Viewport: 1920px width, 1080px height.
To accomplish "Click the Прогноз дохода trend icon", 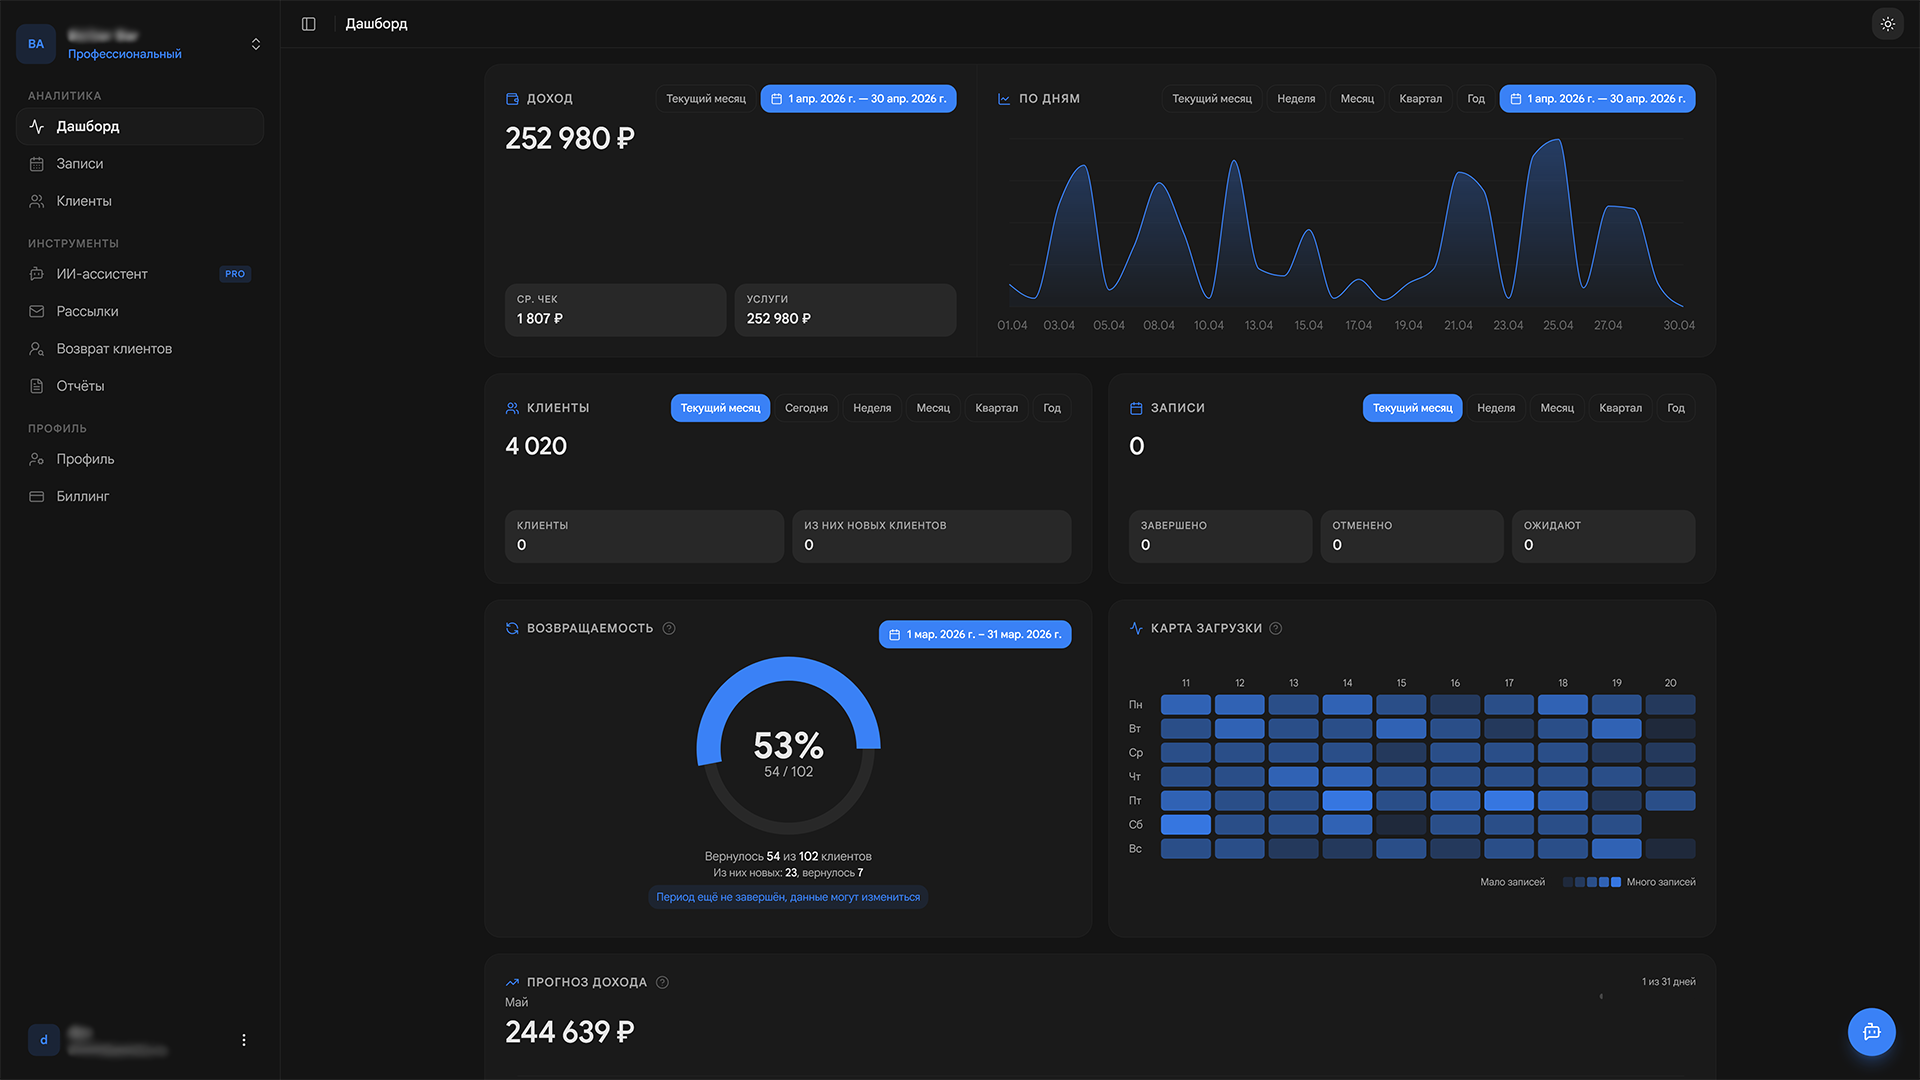I will point(512,982).
